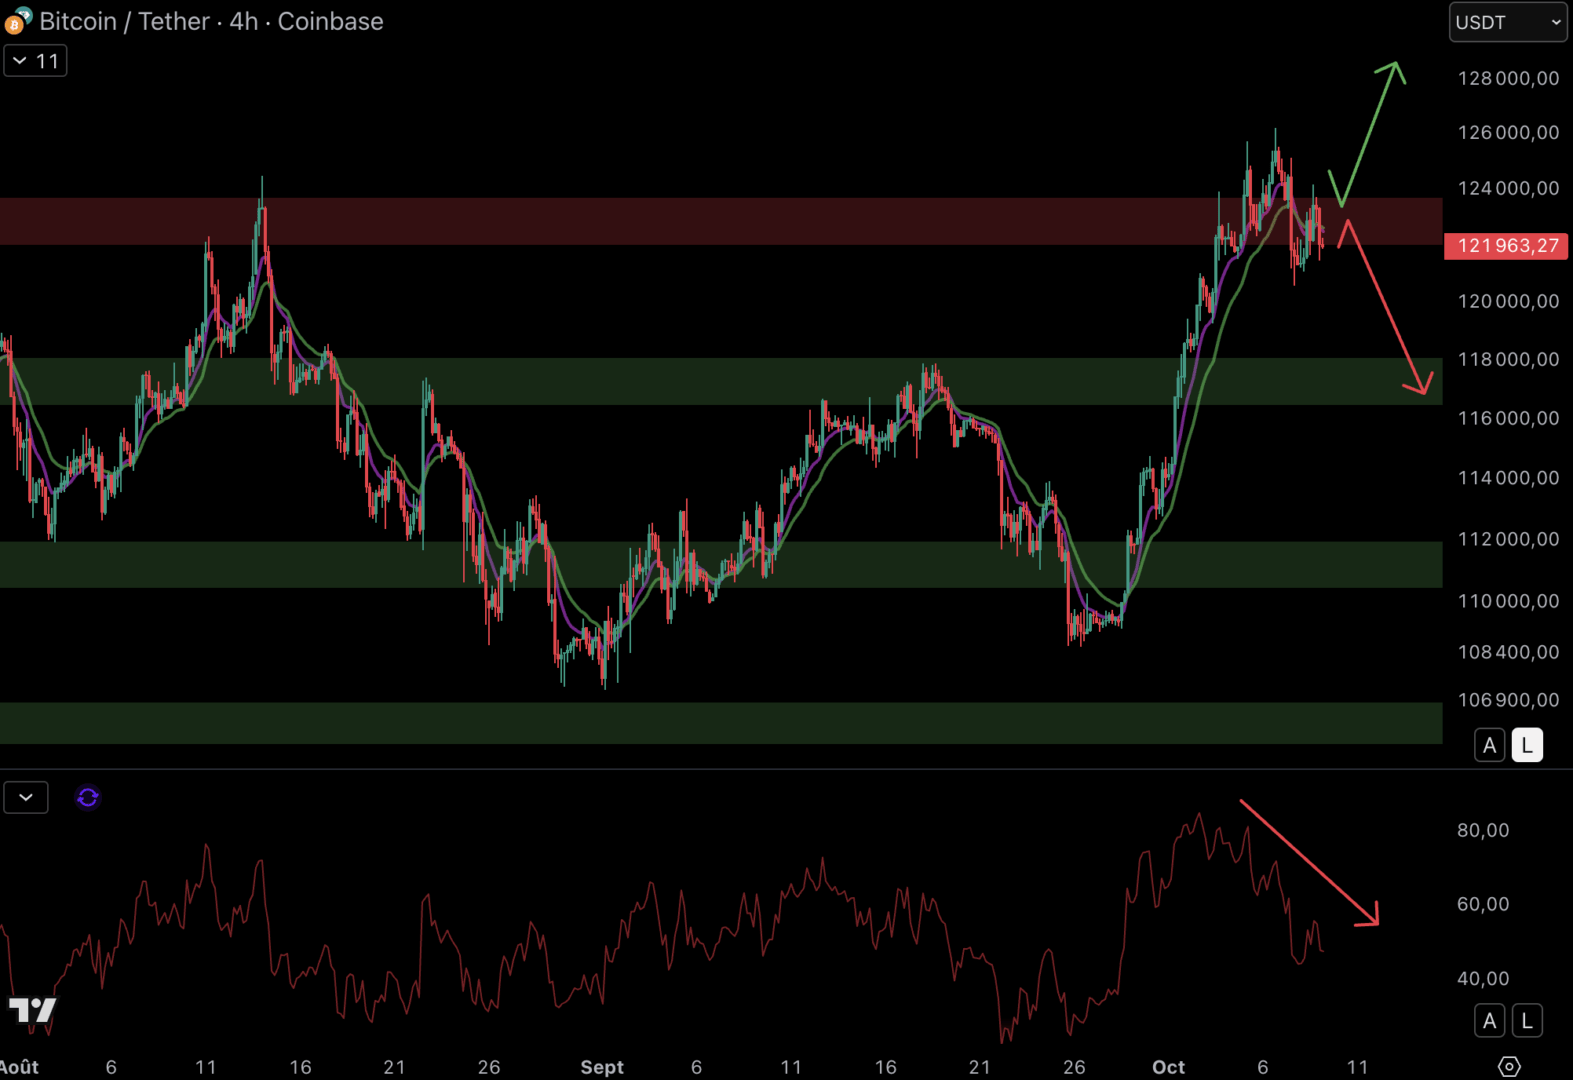The width and height of the screenshot is (1573, 1080).
Task: Click the 'Sept' label on time axis
Action: coord(602,1067)
